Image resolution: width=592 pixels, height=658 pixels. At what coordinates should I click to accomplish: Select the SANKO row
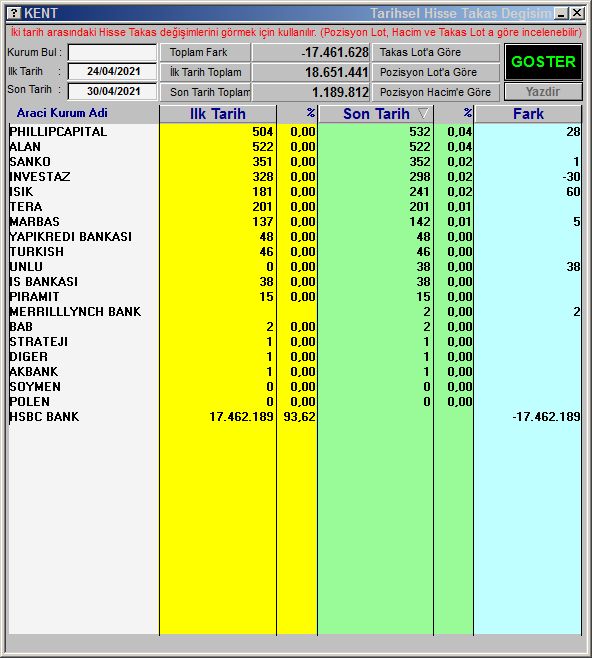tap(295, 162)
